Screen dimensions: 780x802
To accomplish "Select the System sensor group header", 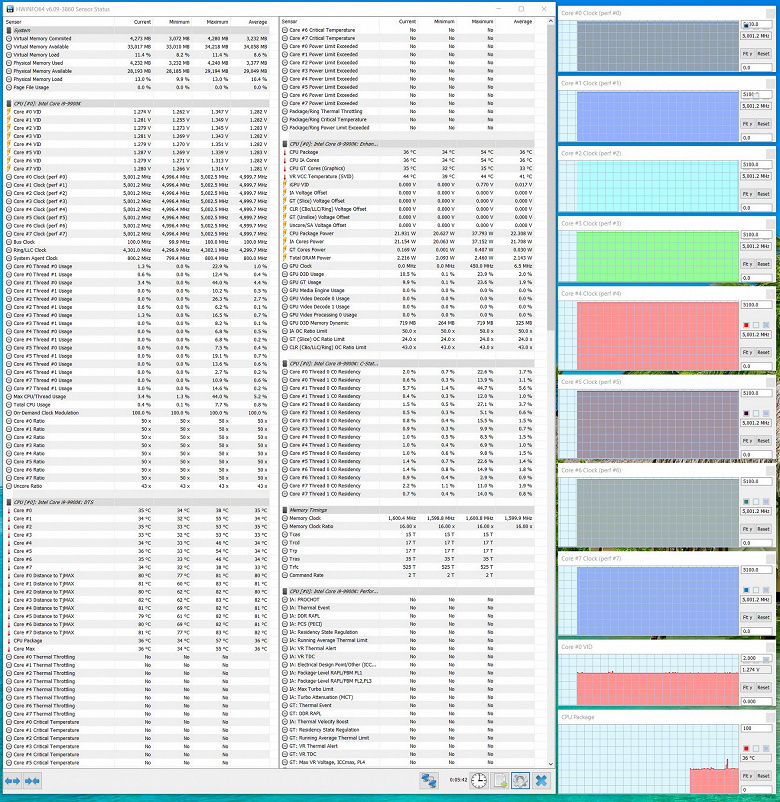I will pyautogui.click(x=137, y=30).
